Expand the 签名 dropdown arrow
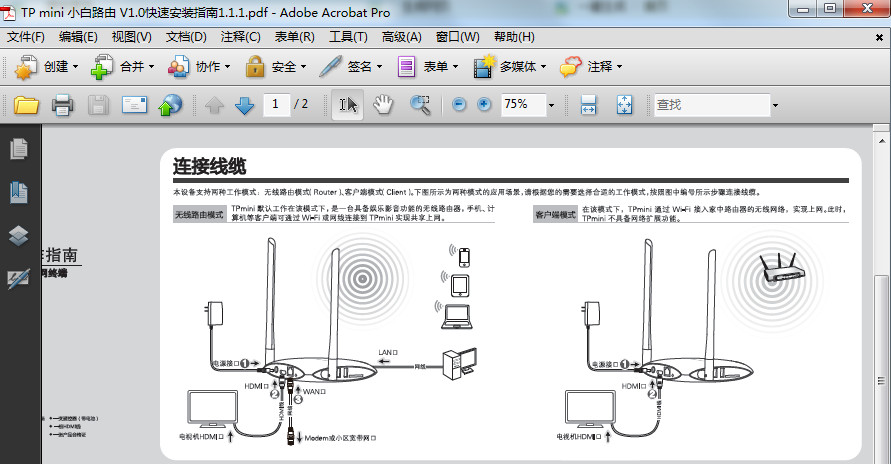Image resolution: width=891 pixels, height=464 pixels. click(380, 67)
